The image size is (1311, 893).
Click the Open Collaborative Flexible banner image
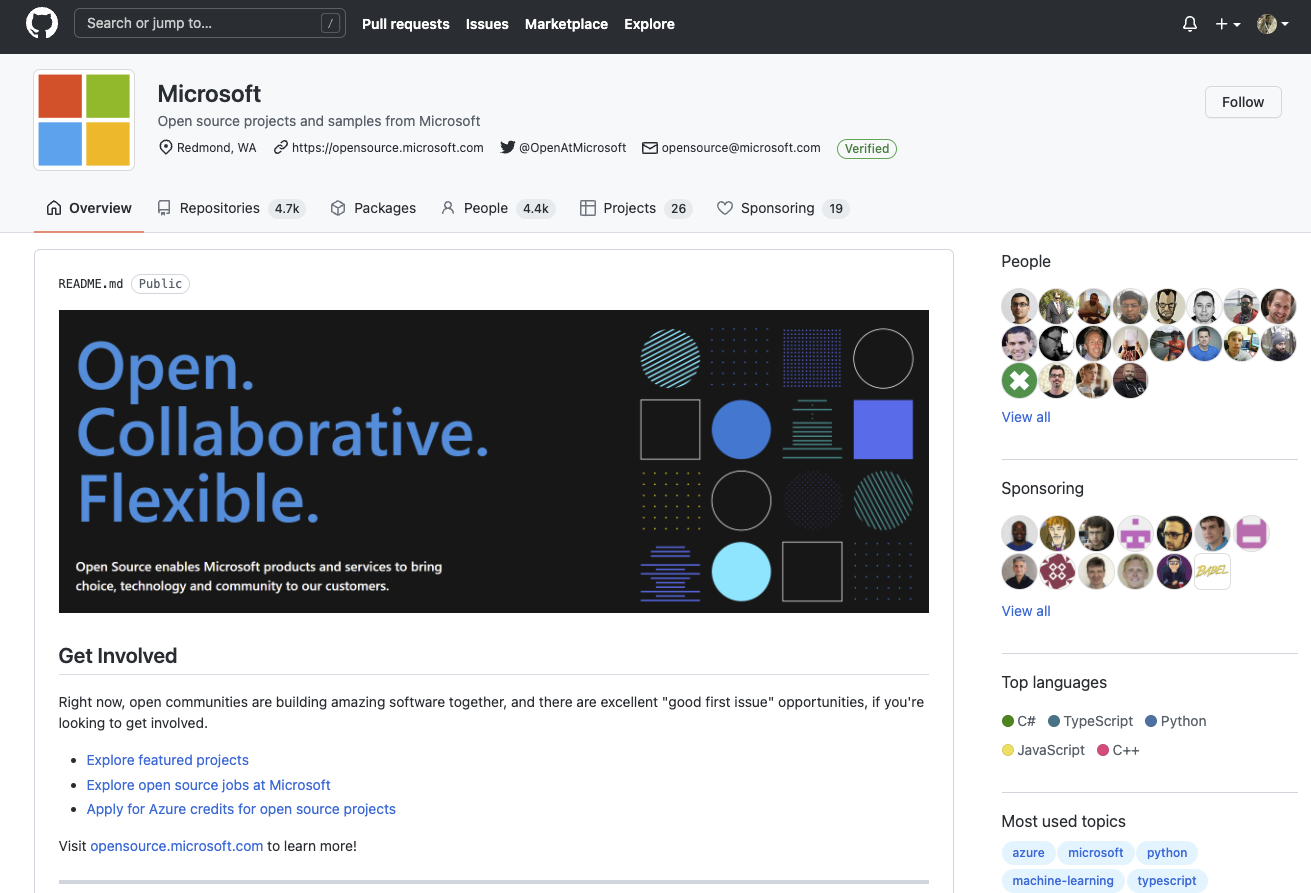[494, 461]
